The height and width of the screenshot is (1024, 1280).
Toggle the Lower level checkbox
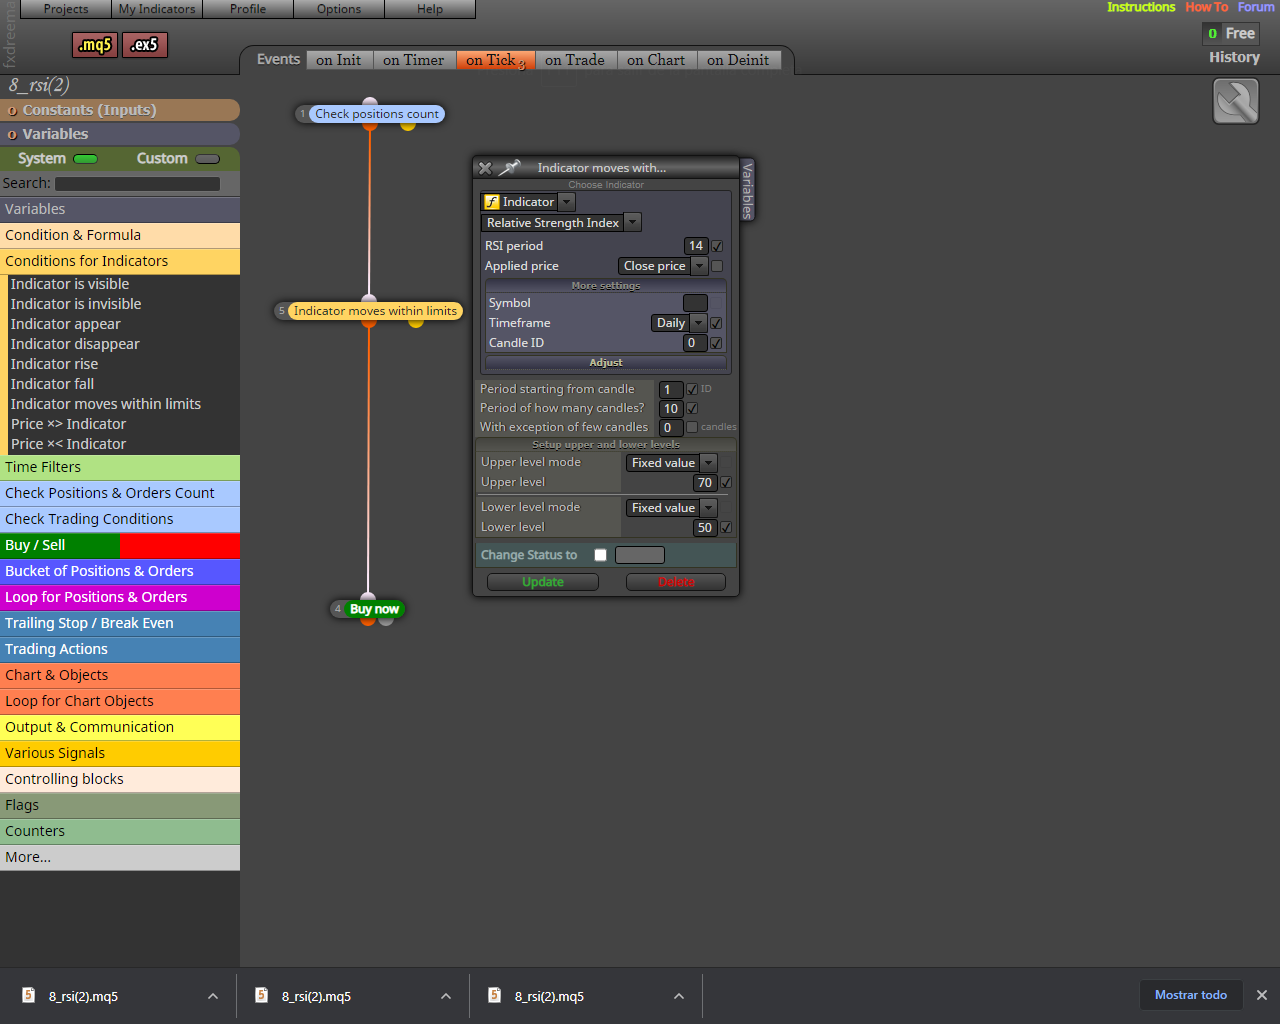pyautogui.click(x=726, y=527)
